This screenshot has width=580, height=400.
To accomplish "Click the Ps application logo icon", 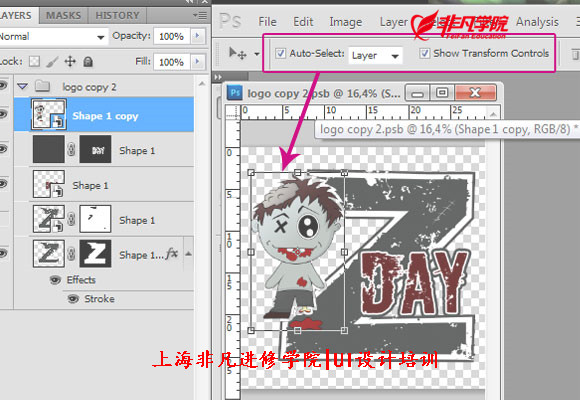I will point(230,21).
